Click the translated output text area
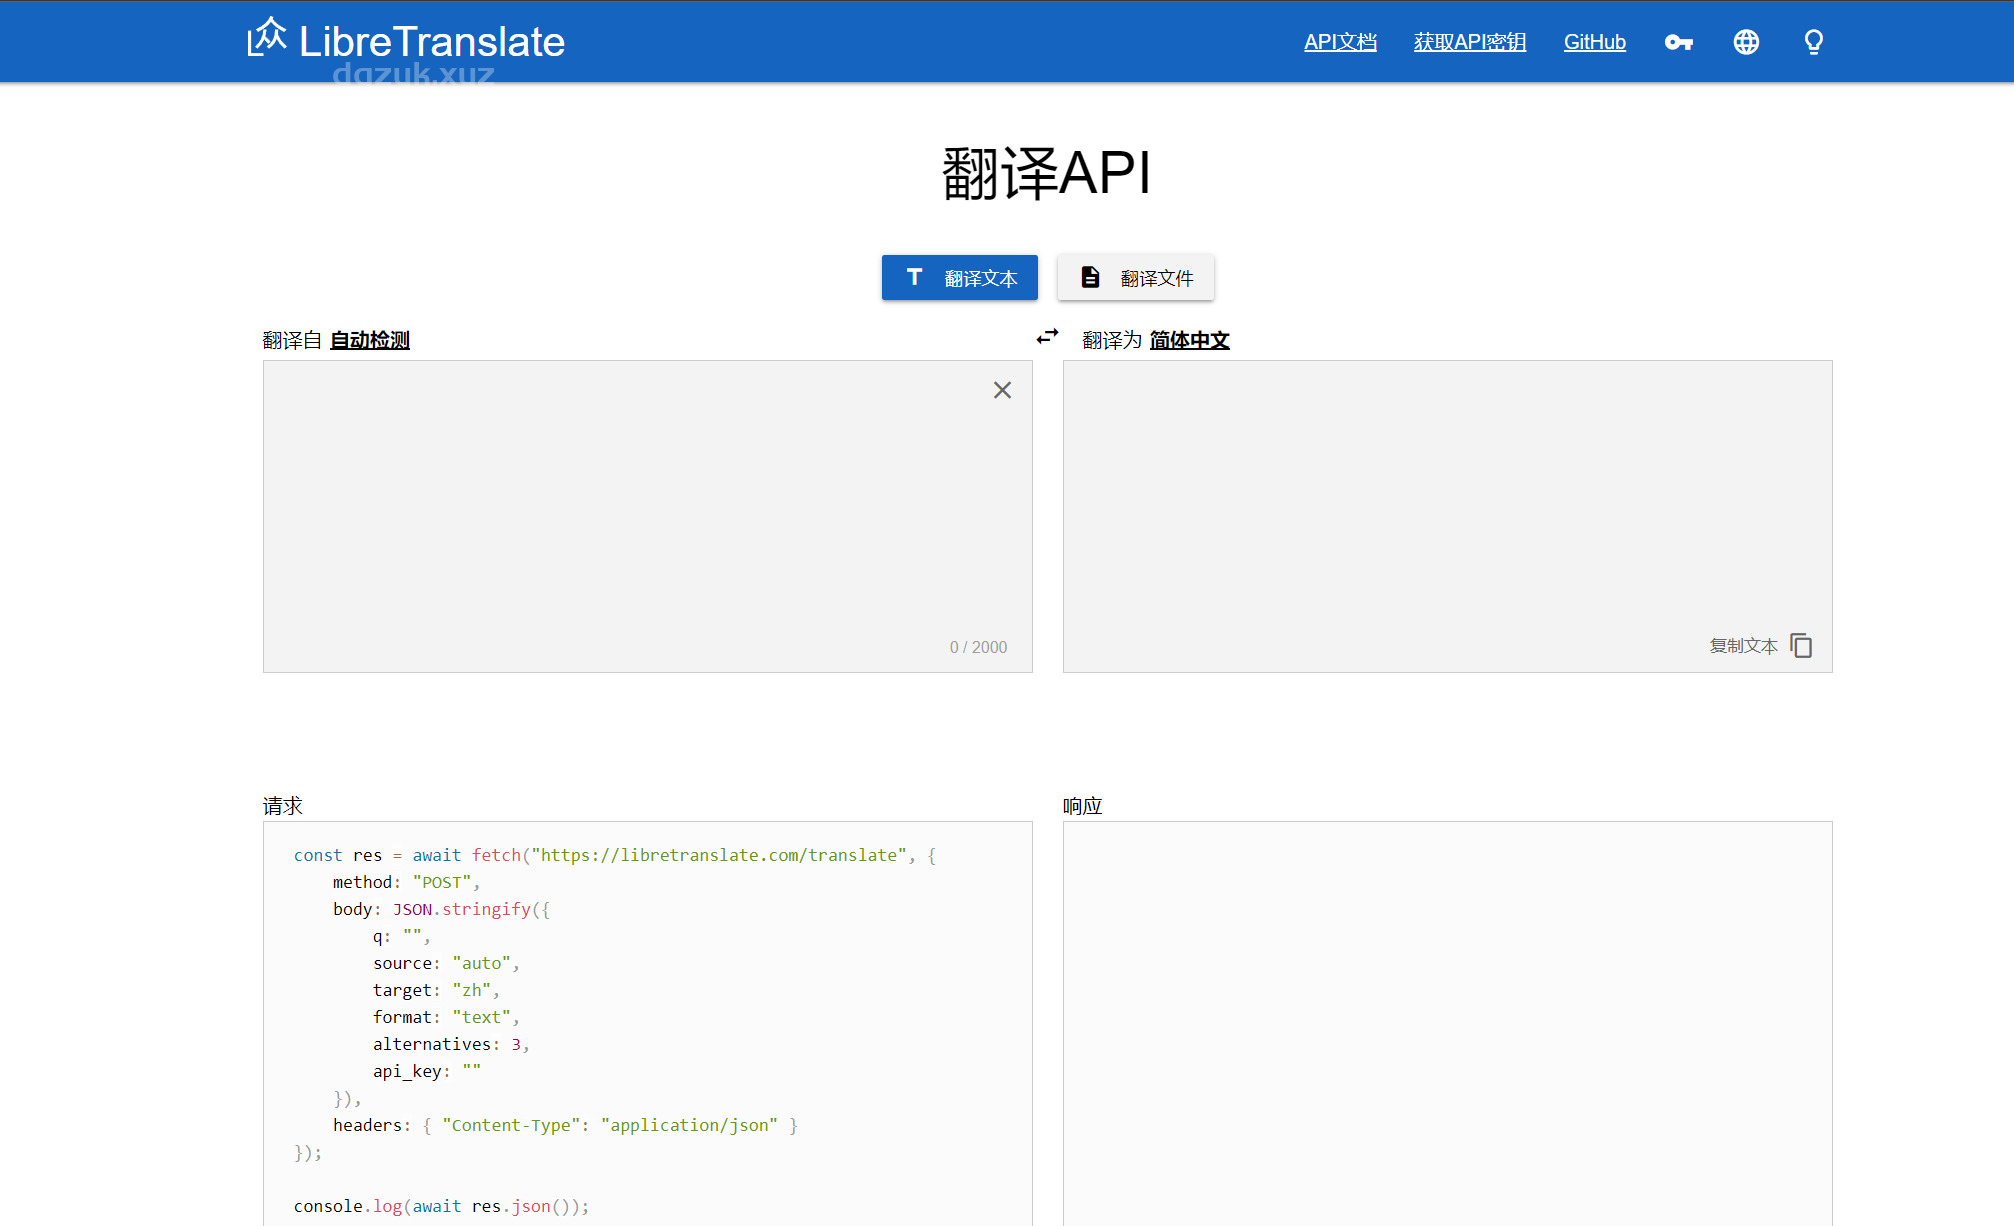Image resolution: width=2014 pixels, height=1226 pixels. pos(1448,516)
